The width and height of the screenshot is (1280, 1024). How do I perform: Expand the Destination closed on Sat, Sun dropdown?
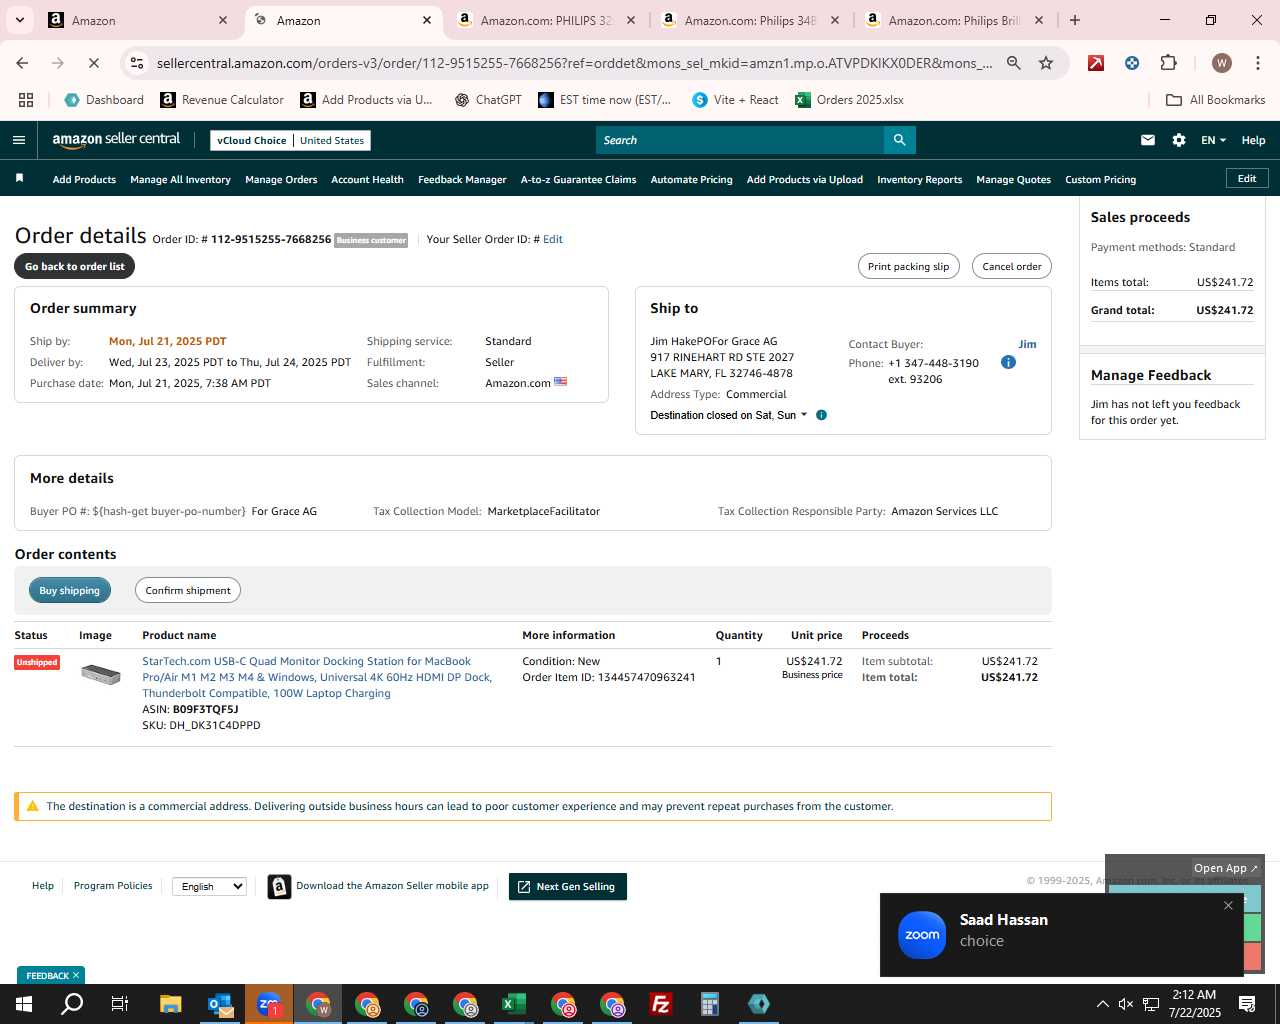click(x=728, y=415)
